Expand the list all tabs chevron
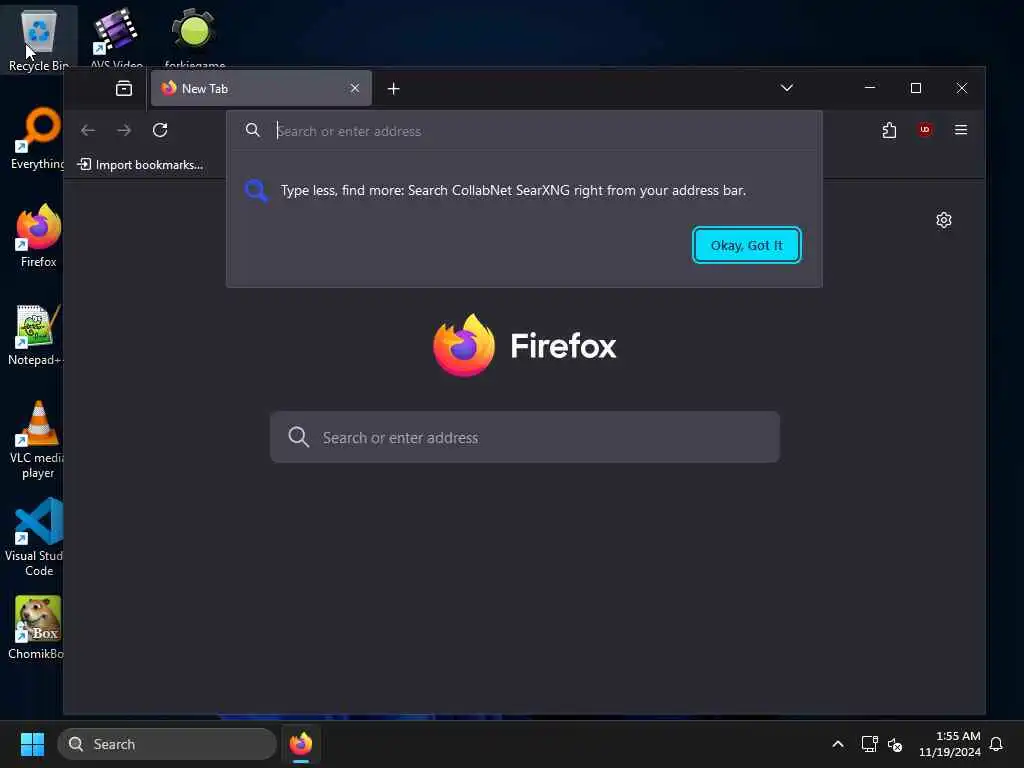 click(787, 88)
